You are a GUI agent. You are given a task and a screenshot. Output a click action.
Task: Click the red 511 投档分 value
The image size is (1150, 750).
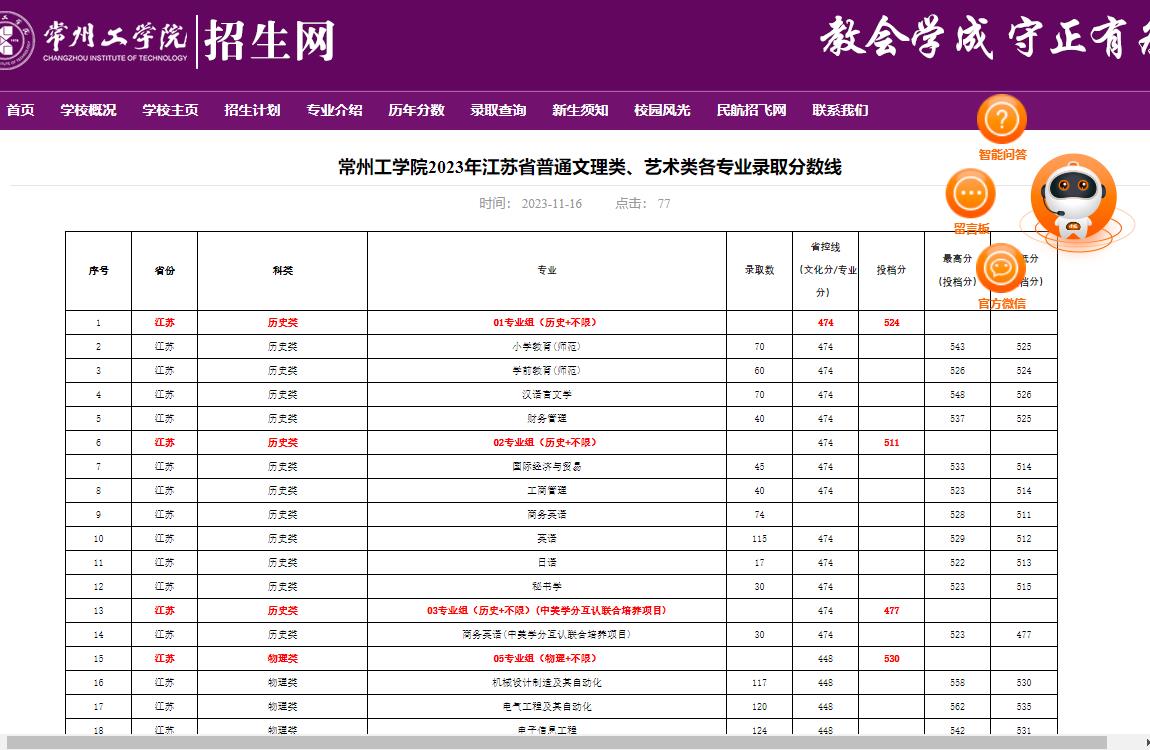[891, 443]
